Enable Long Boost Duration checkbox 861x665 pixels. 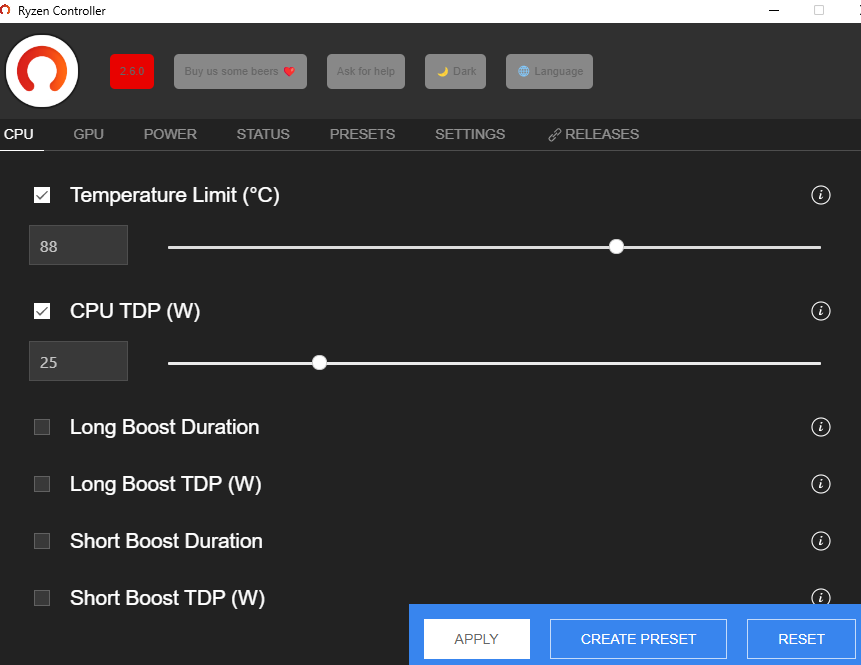[x=42, y=427]
